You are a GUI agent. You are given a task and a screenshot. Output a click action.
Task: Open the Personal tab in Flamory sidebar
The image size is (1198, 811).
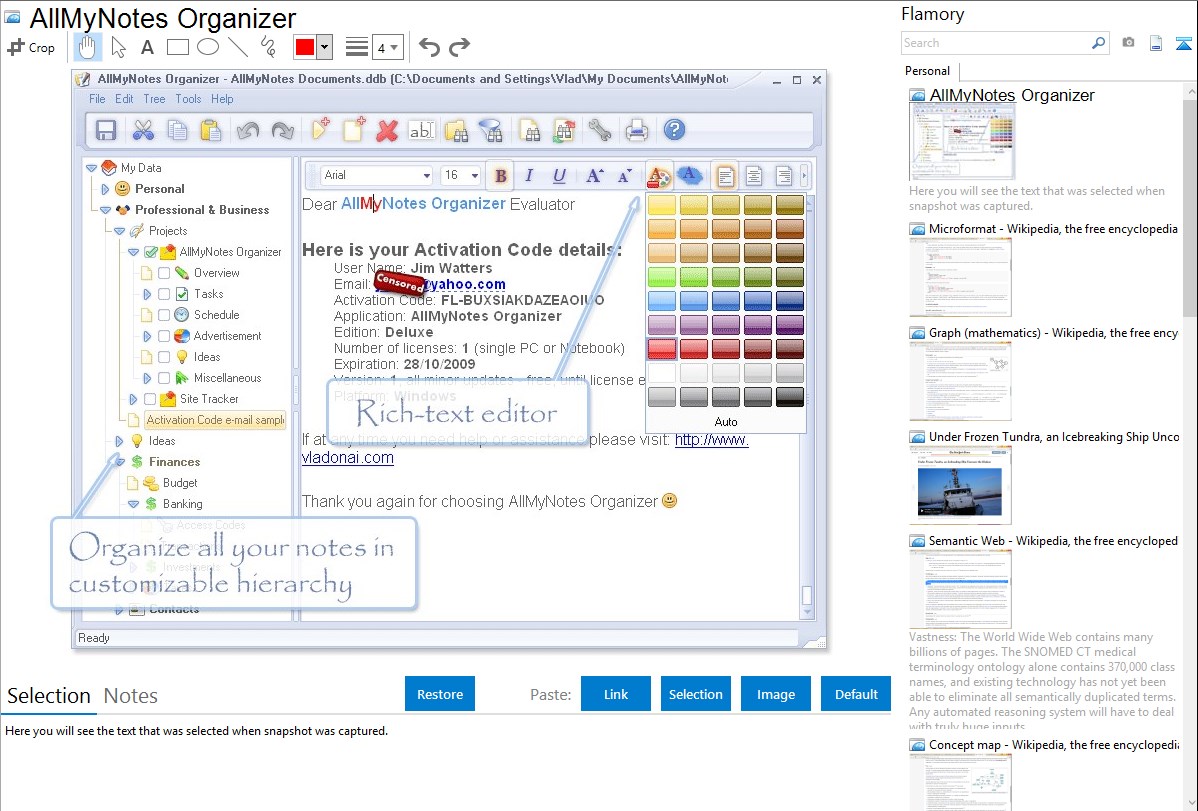coord(928,71)
